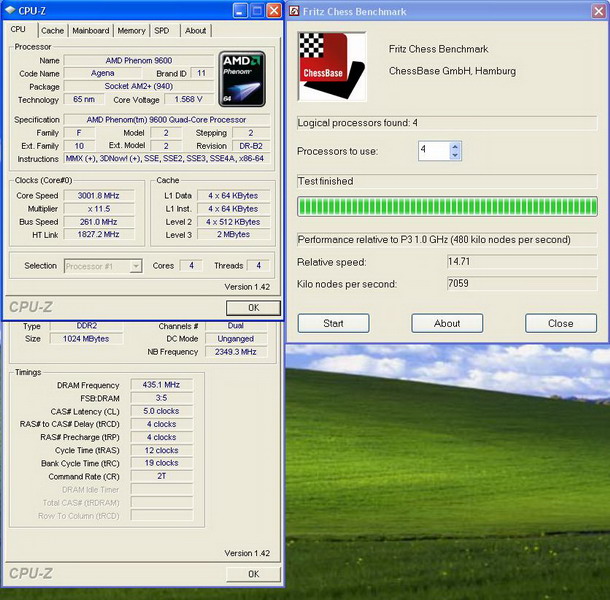The height and width of the screenshot is (600, 610).
Task: Click the memory Type value DDR2
Action: point(86,326)
